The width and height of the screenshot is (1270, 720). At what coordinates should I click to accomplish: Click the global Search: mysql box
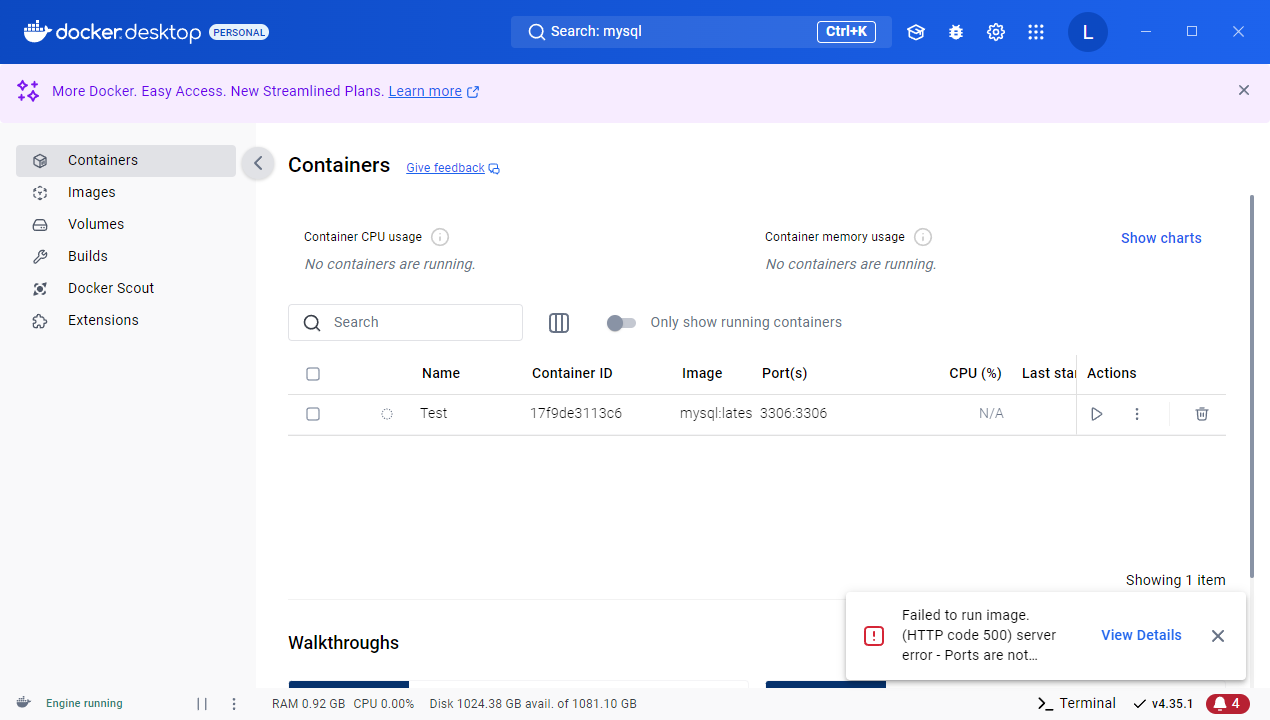701,32
